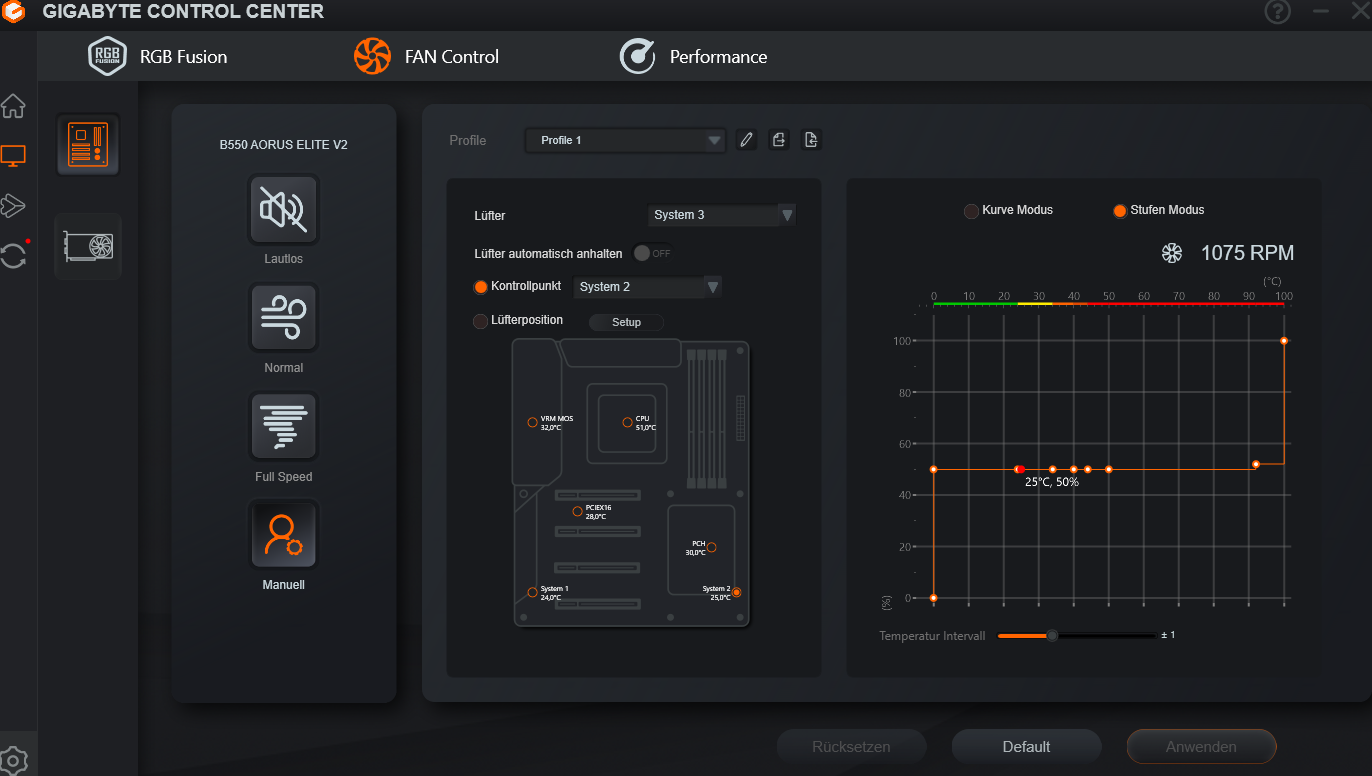Viewport: 1372px width, 776px height.
Task: Select Kurve Modus radio button
Action: [971, 211]
